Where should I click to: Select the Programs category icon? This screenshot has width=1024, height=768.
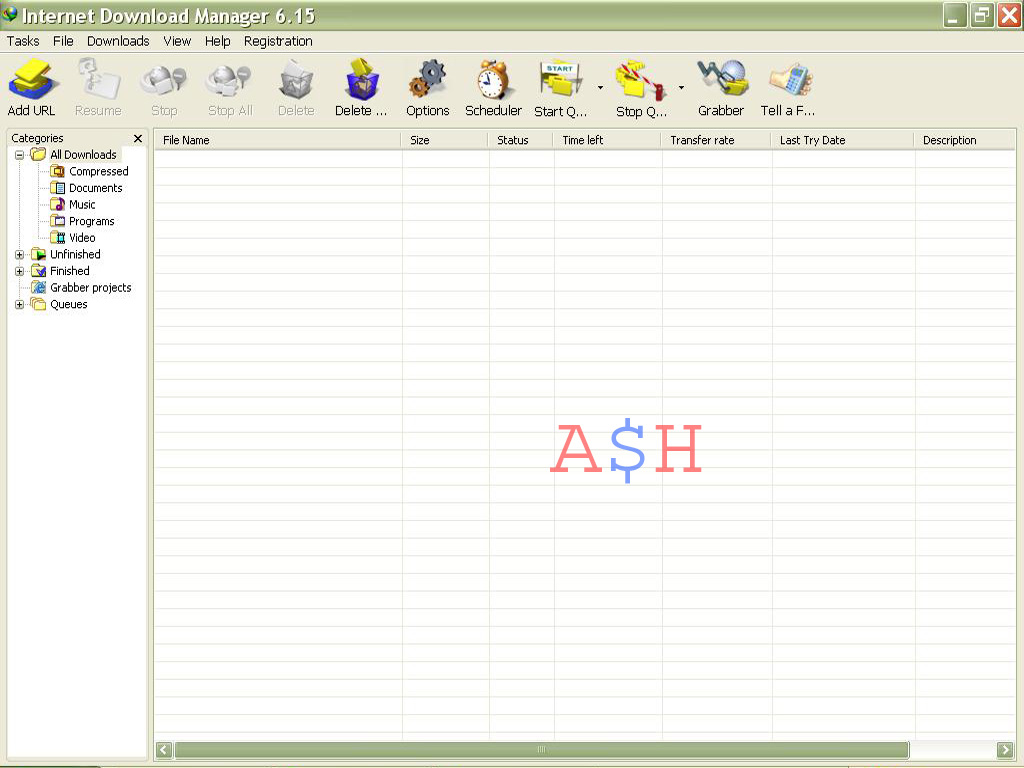point(57,221)
